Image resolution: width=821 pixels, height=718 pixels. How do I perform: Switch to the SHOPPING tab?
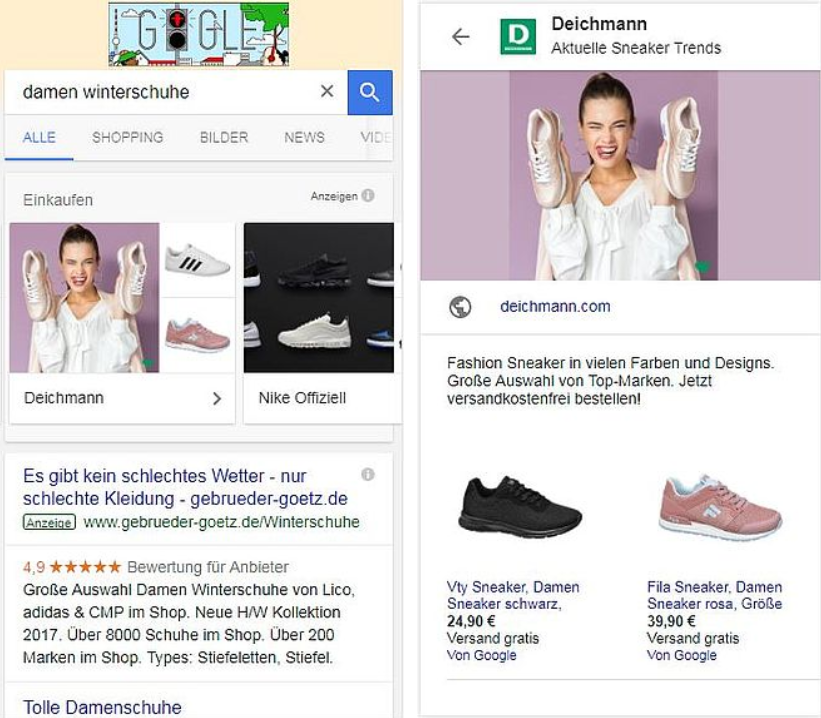(128, 137)
